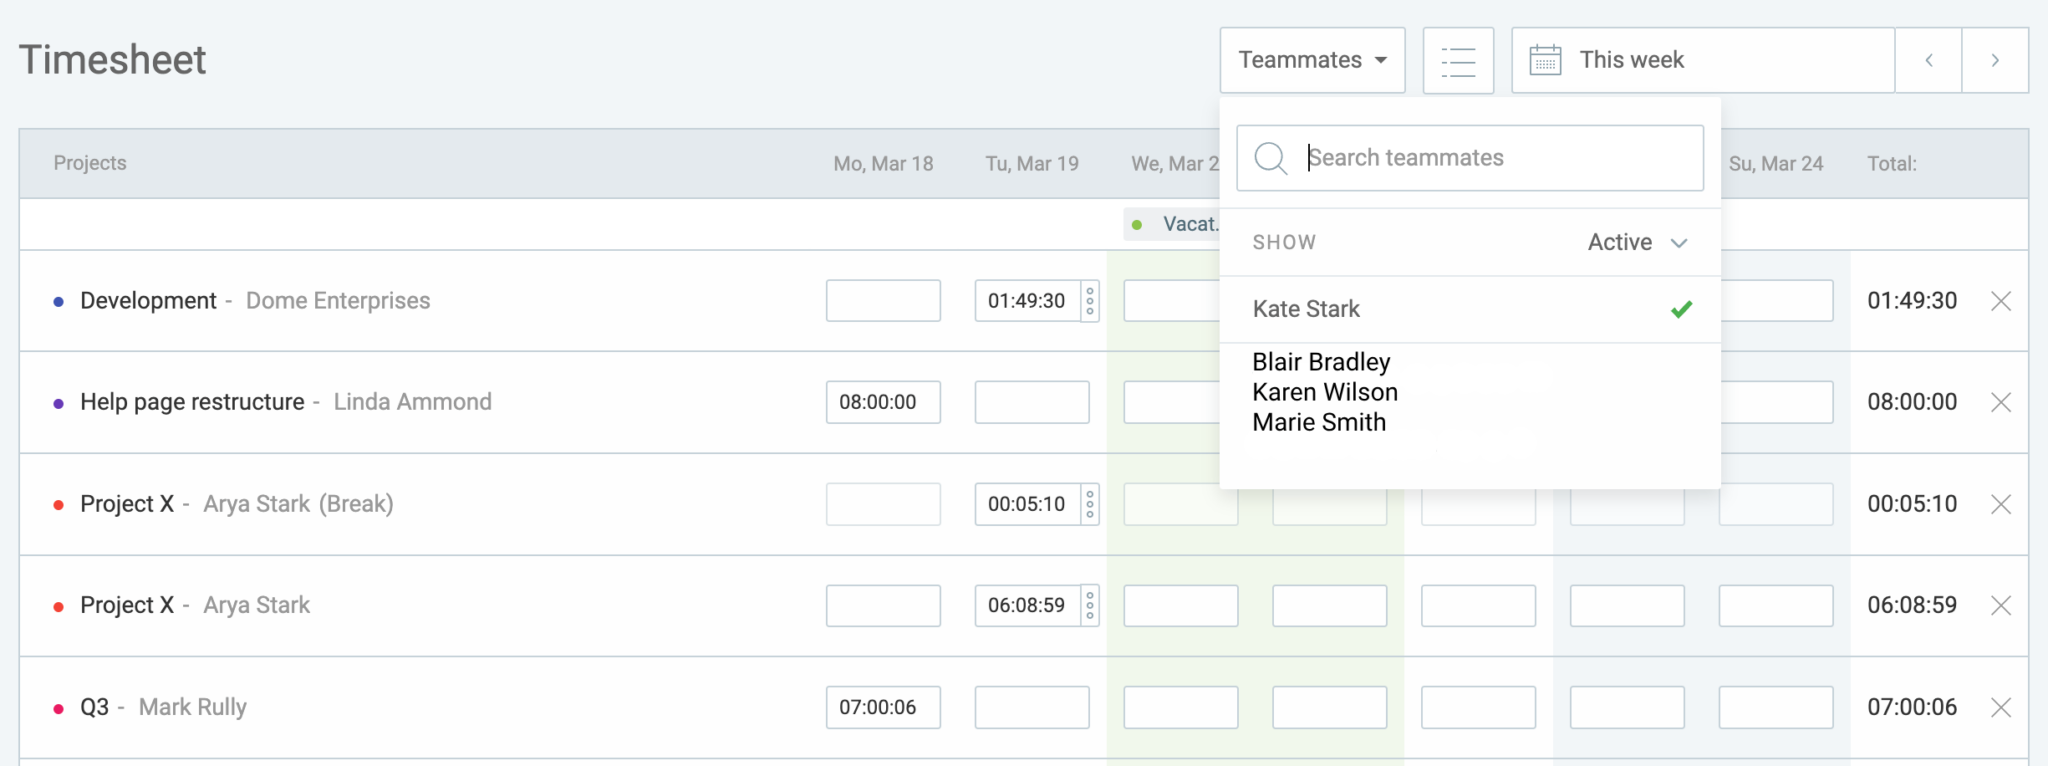
Task: Click the purple Help page restructure project dot
Action: 57,401
